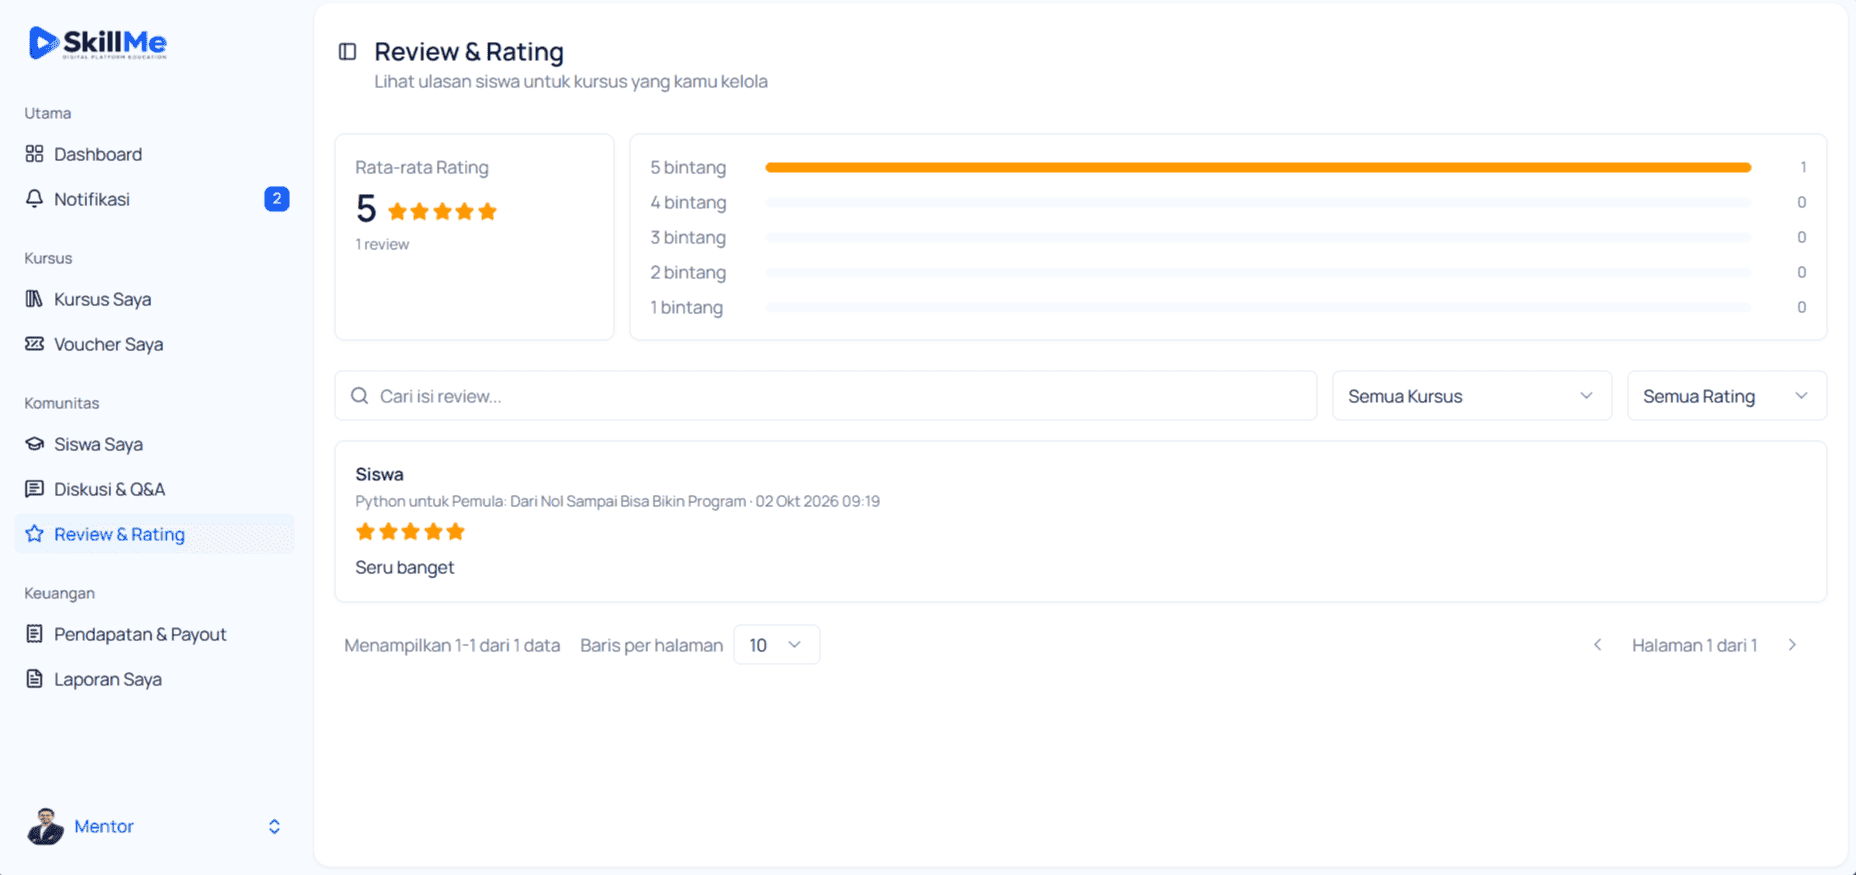Click the Pendapatan & Payout receipt icon
The width and height of the screenshot is (1856, 875).
(34, 634)
